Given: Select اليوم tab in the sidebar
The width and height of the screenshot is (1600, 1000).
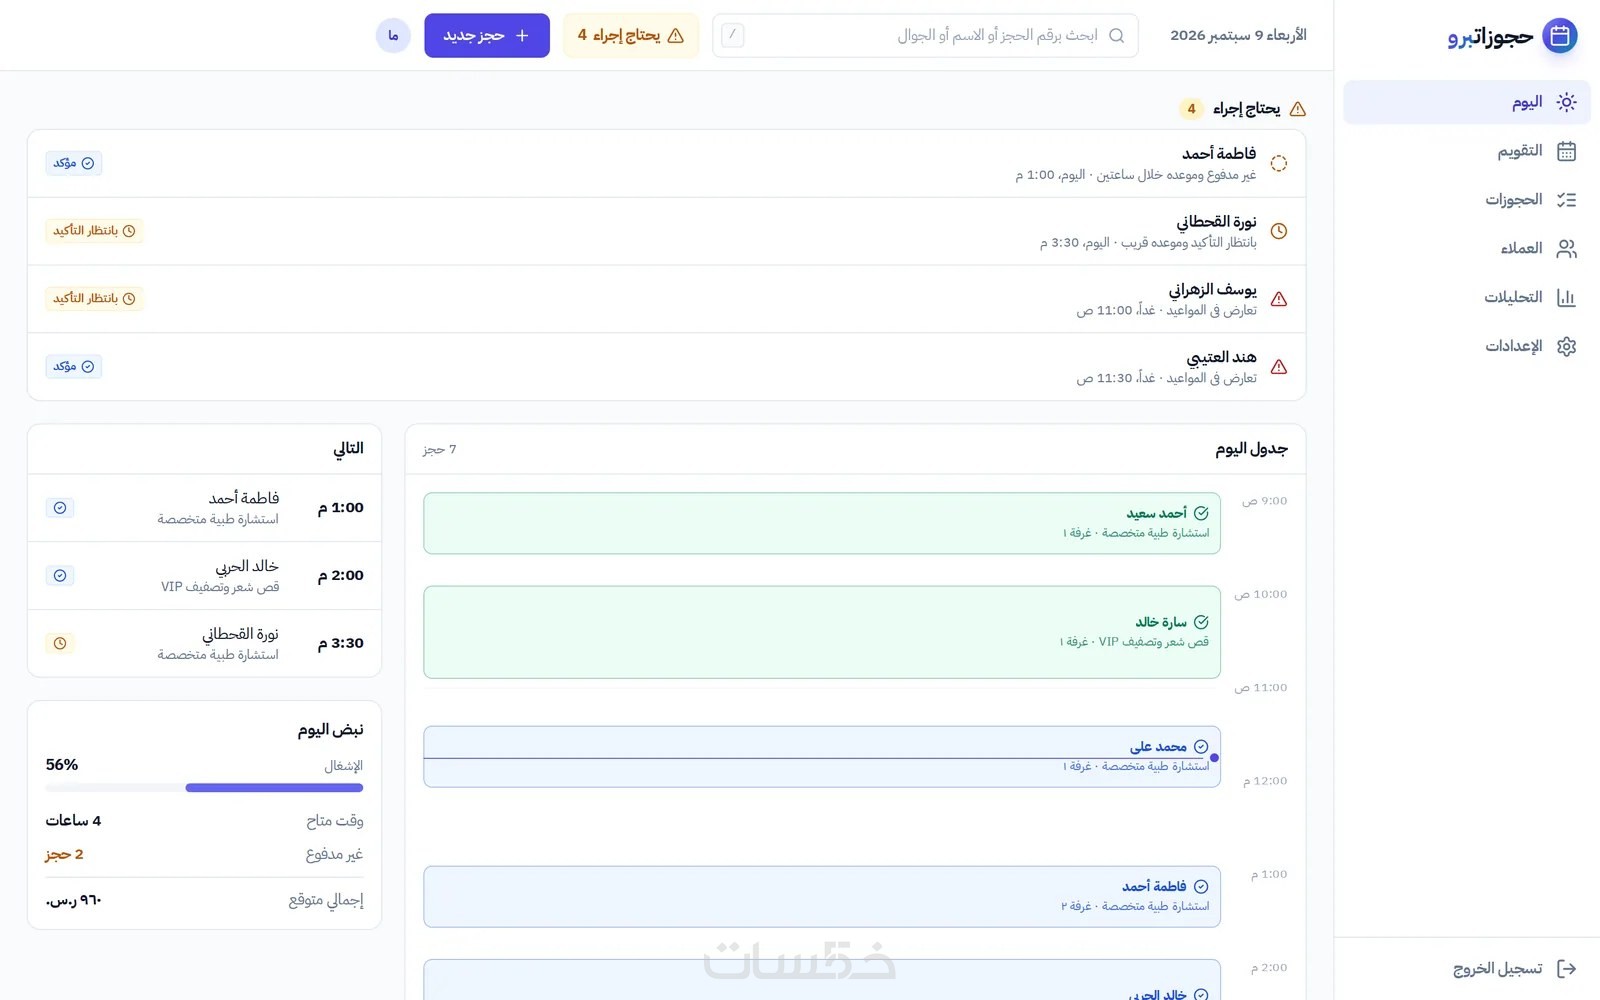Looking at the screenshot, I should click(x=1466, y=102).
